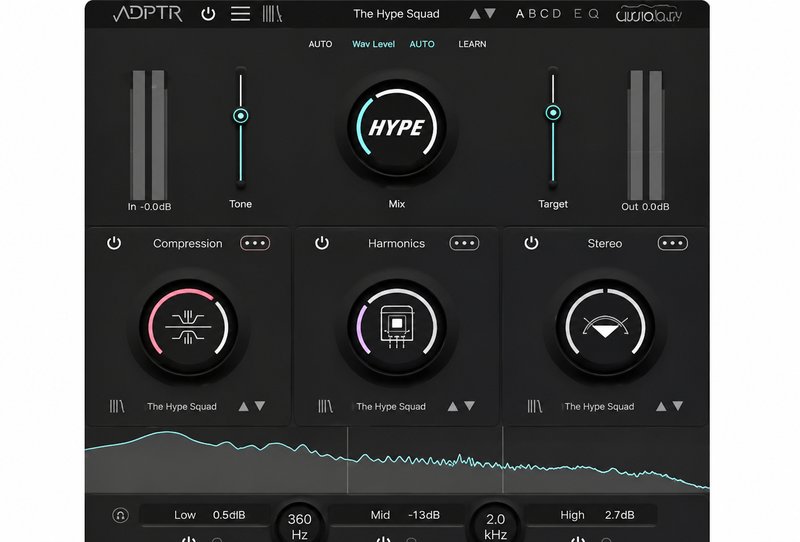Click the Out level meter
Viewport: 800px width, 542px height.
pos(646,135)
